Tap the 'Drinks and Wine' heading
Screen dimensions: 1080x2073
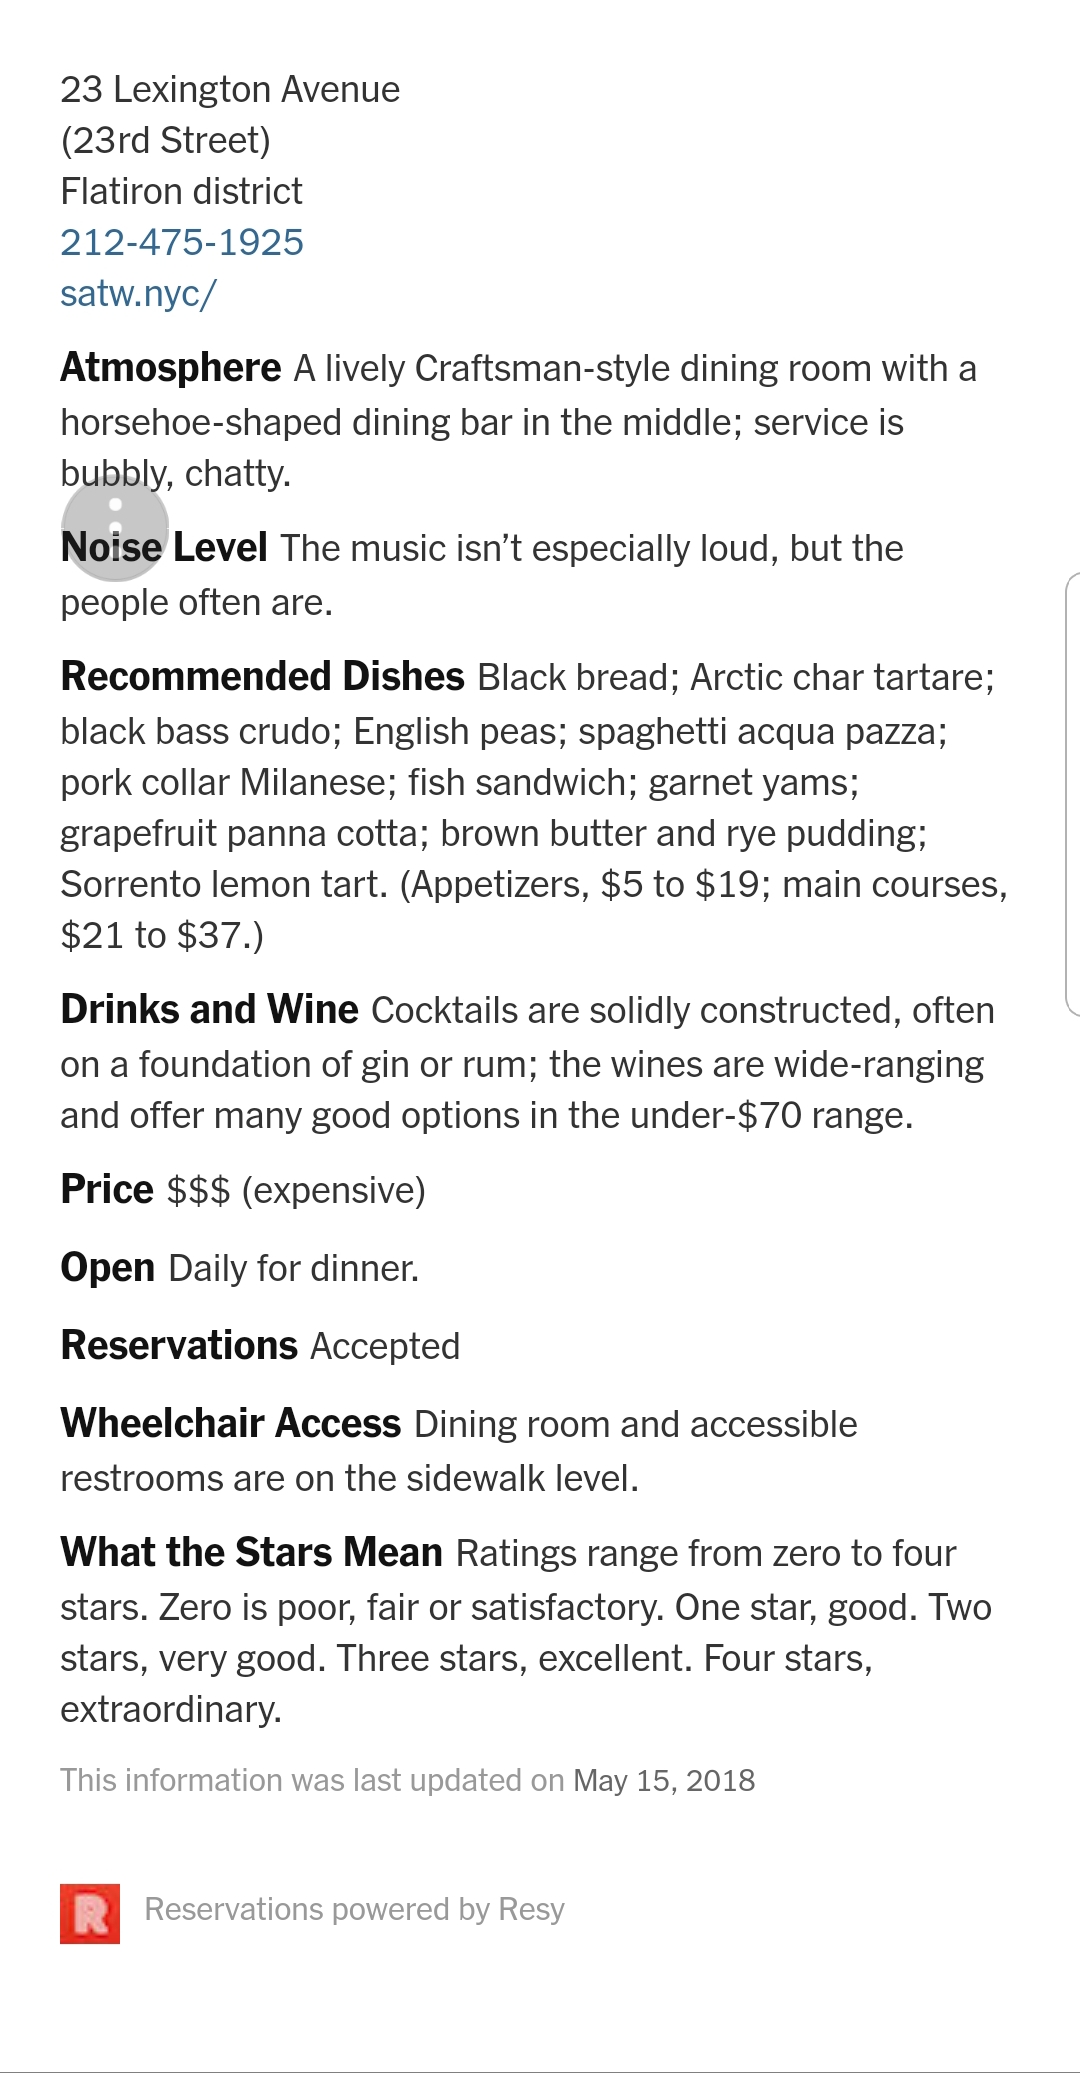pyautogui.click(x=210, y=1010)
